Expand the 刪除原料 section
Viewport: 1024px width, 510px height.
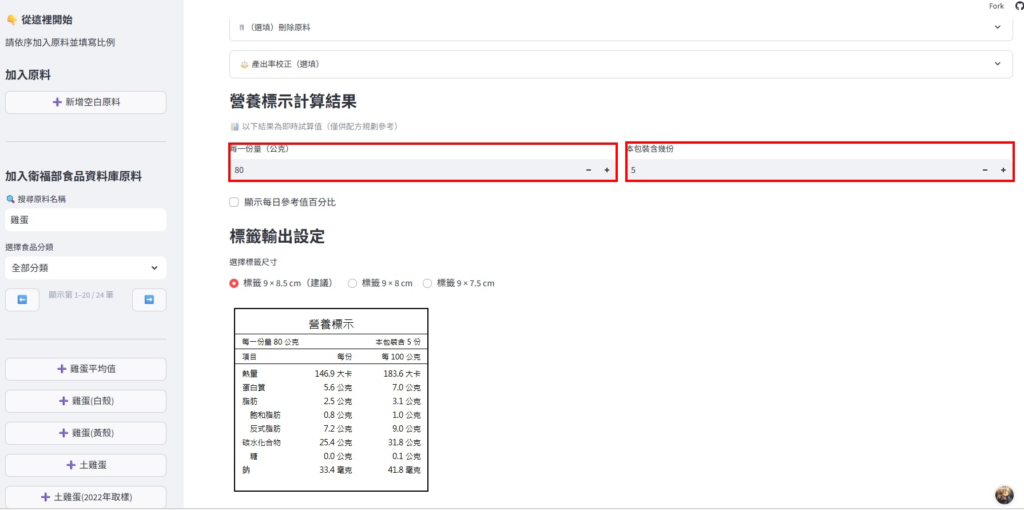click(x=621, y=28)
